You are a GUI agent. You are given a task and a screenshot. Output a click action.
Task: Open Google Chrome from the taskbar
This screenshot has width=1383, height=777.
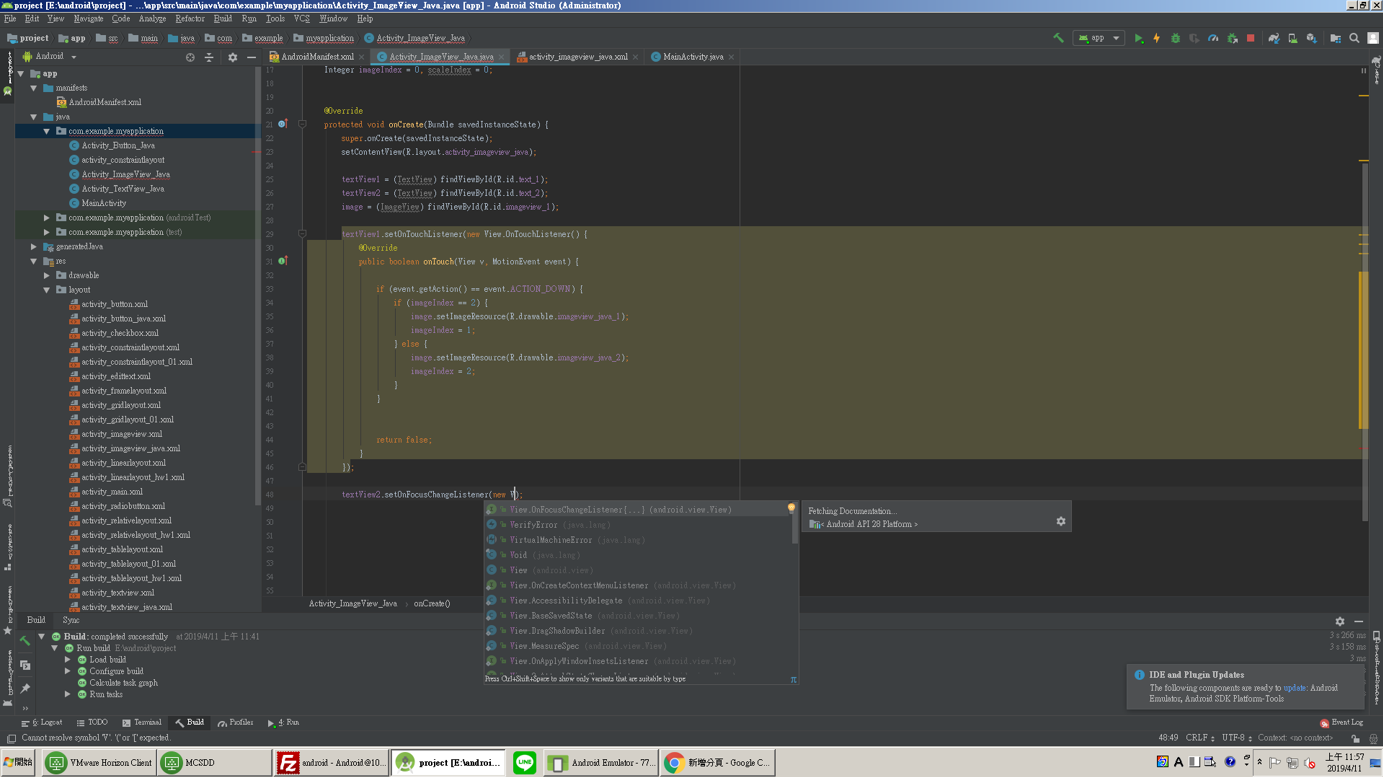pyautogui.click(x=717, y=762)
